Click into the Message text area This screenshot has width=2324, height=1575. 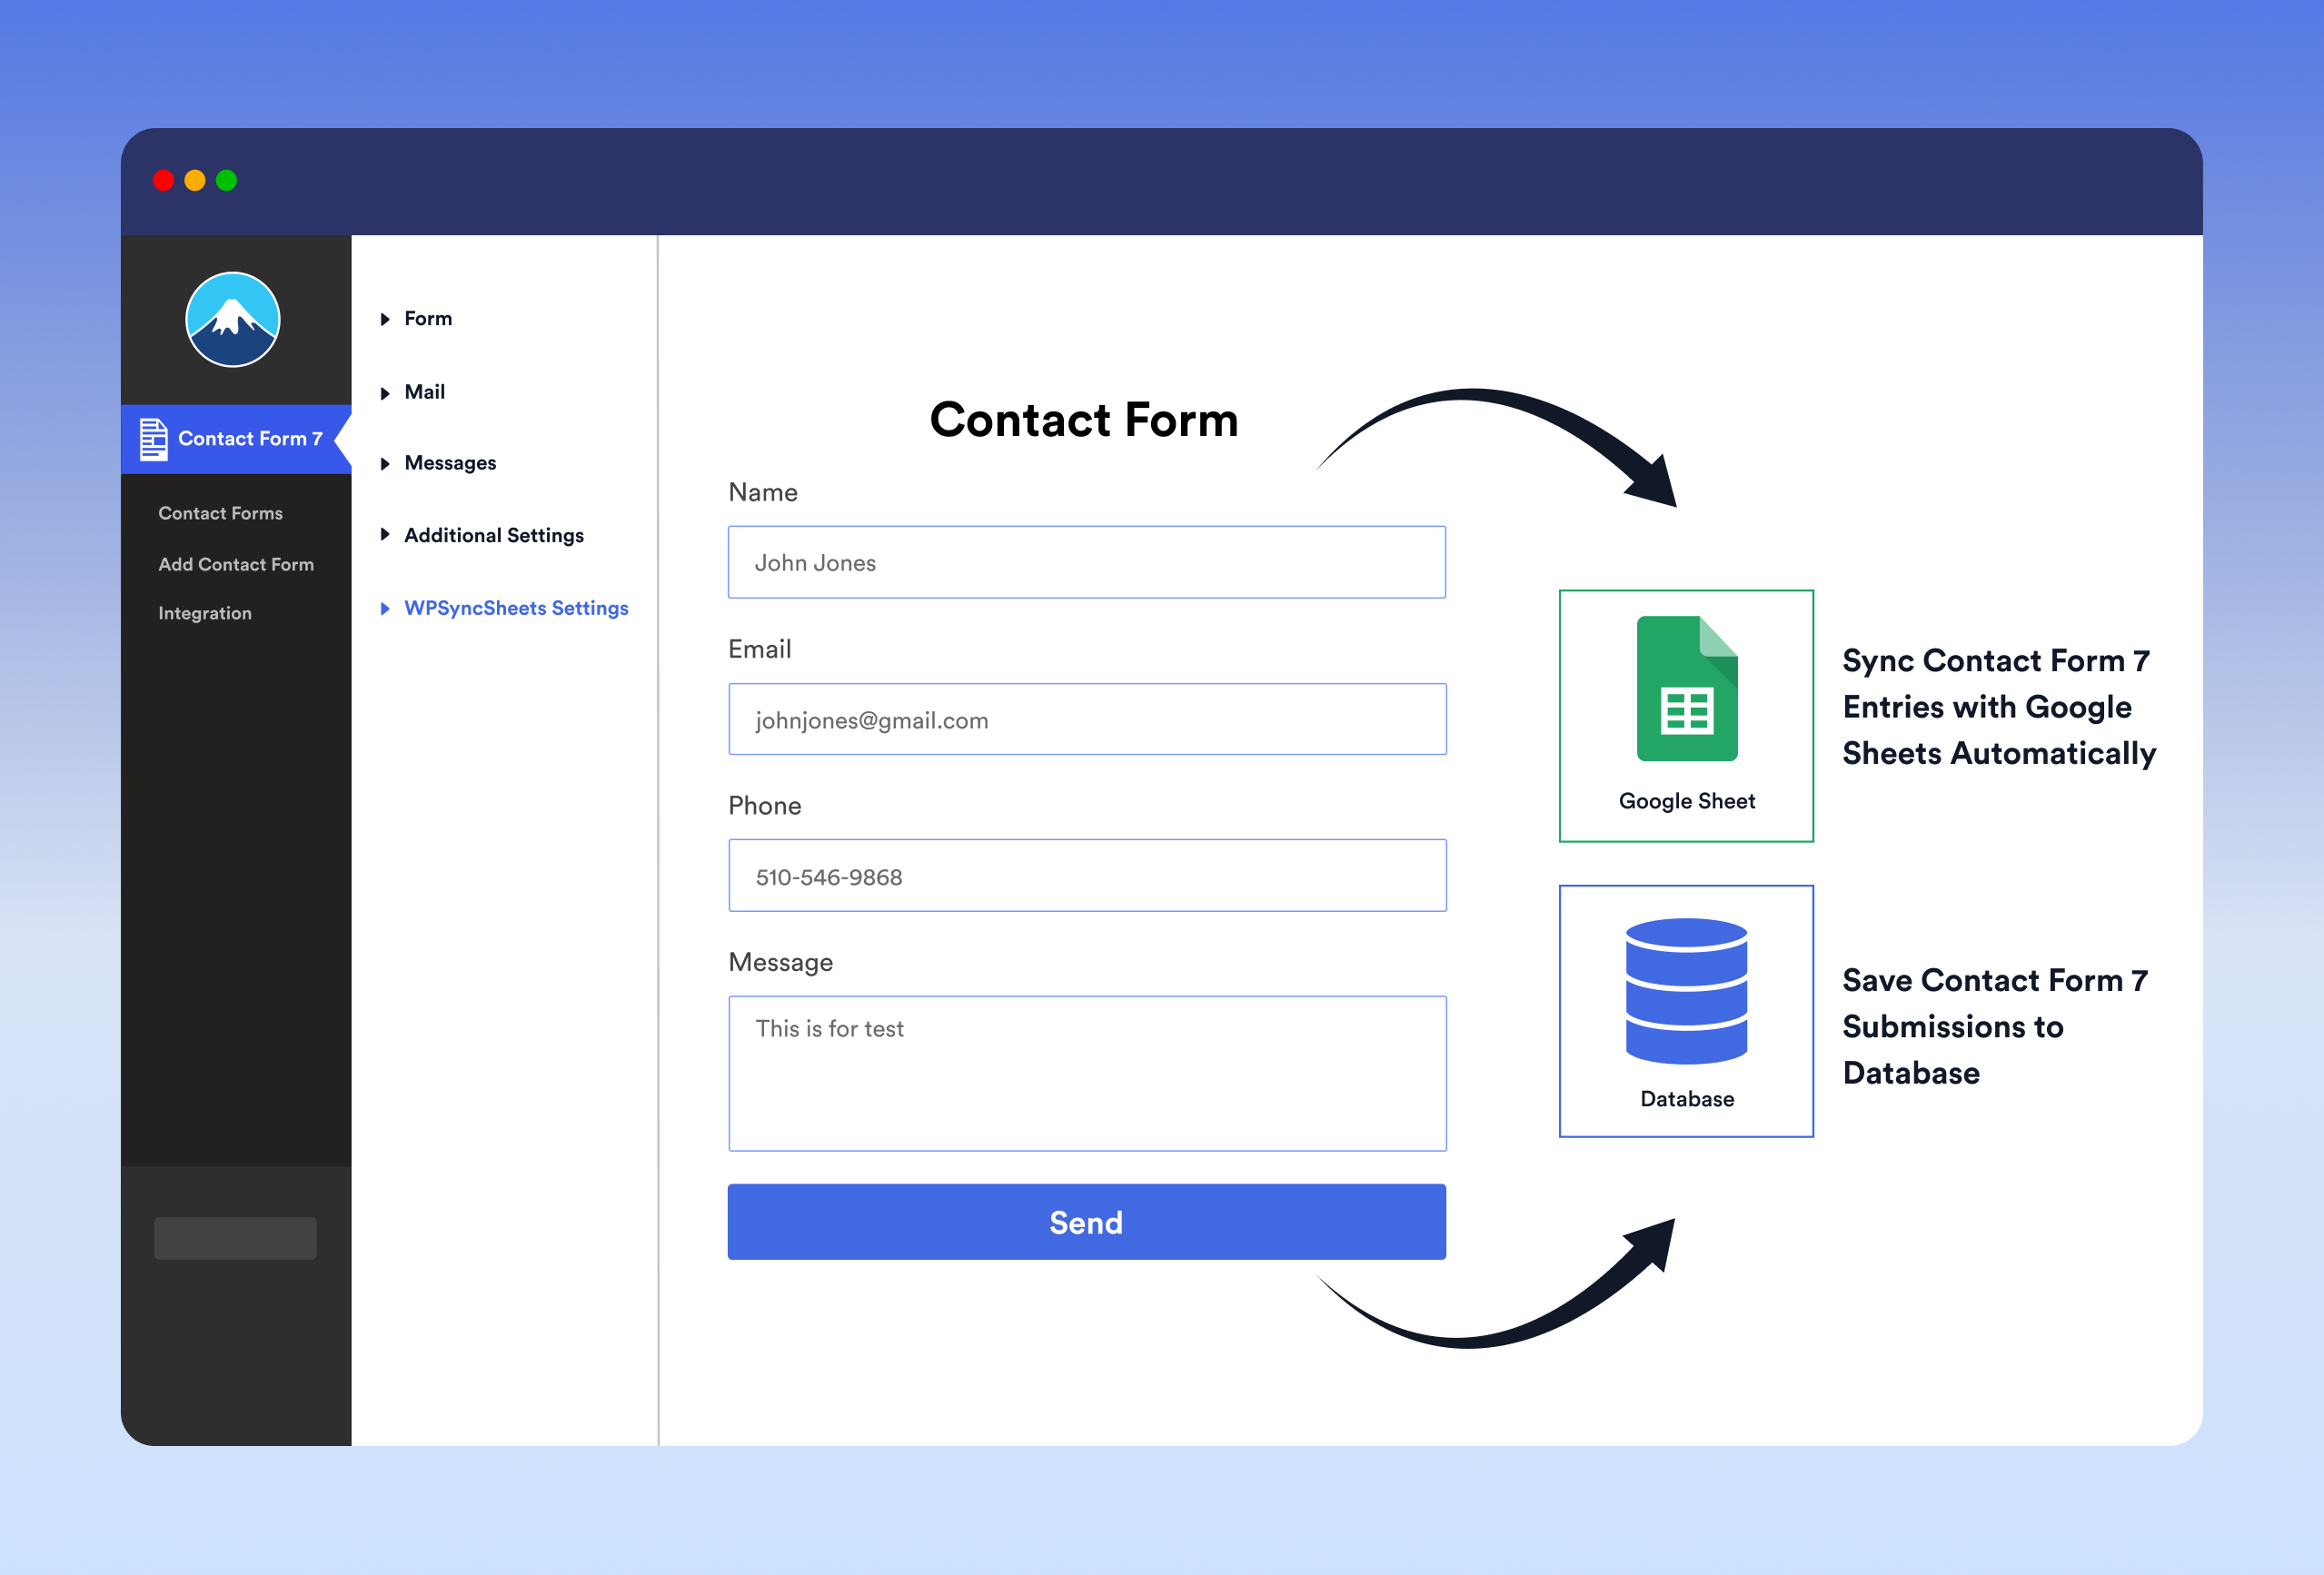[x=1086, y=1072]
